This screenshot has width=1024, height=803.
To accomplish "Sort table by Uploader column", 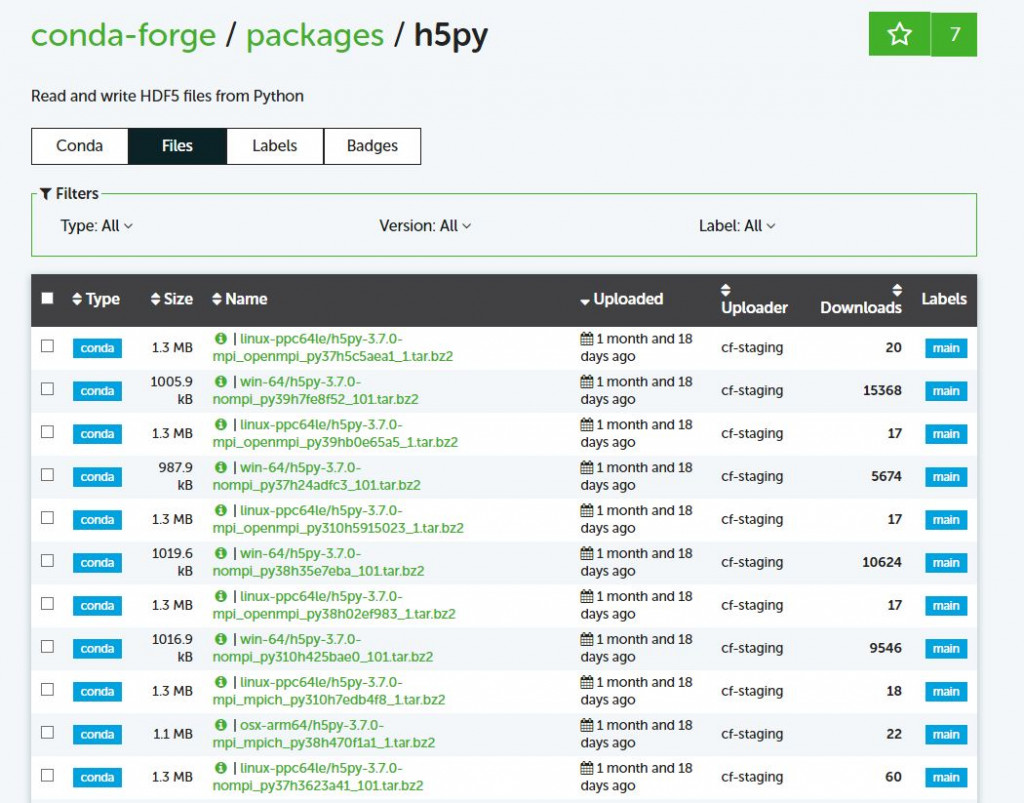I will coord(754,300).
